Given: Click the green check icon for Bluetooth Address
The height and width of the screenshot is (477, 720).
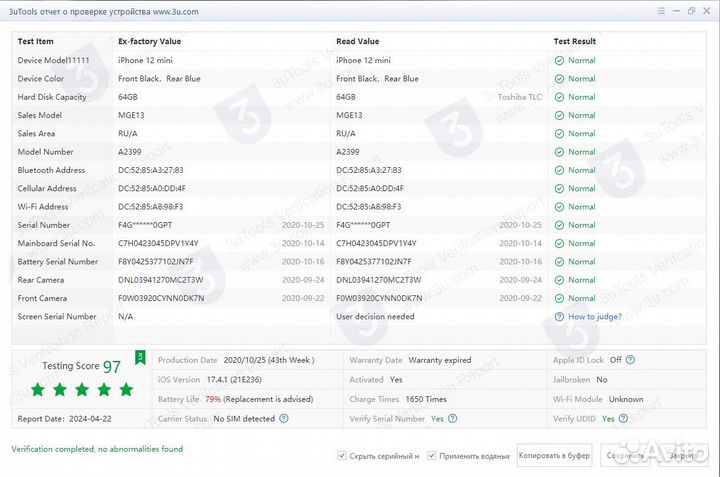Looking at the screenshot, I should (x=559, y=170).
